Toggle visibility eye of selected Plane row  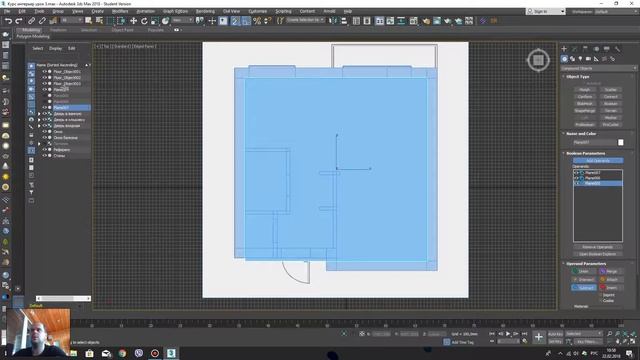44,108
